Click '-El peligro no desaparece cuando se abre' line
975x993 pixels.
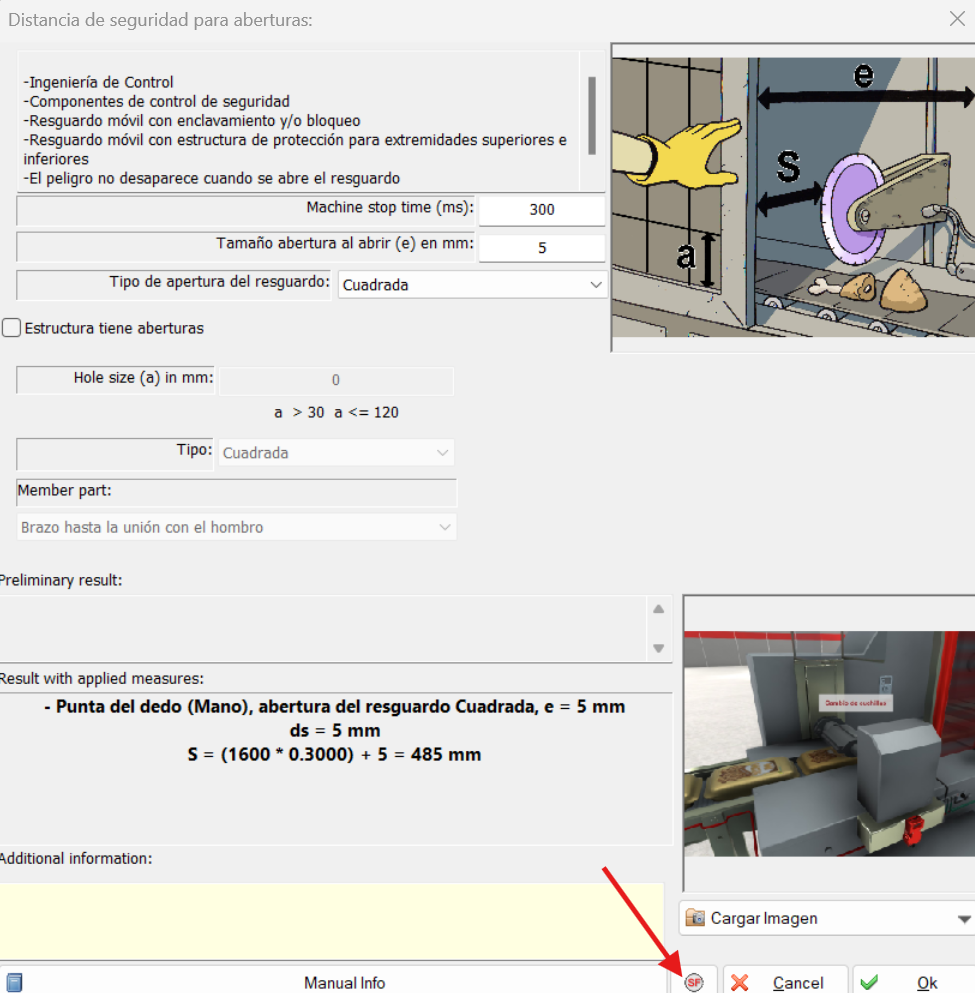tap(211, 178)
